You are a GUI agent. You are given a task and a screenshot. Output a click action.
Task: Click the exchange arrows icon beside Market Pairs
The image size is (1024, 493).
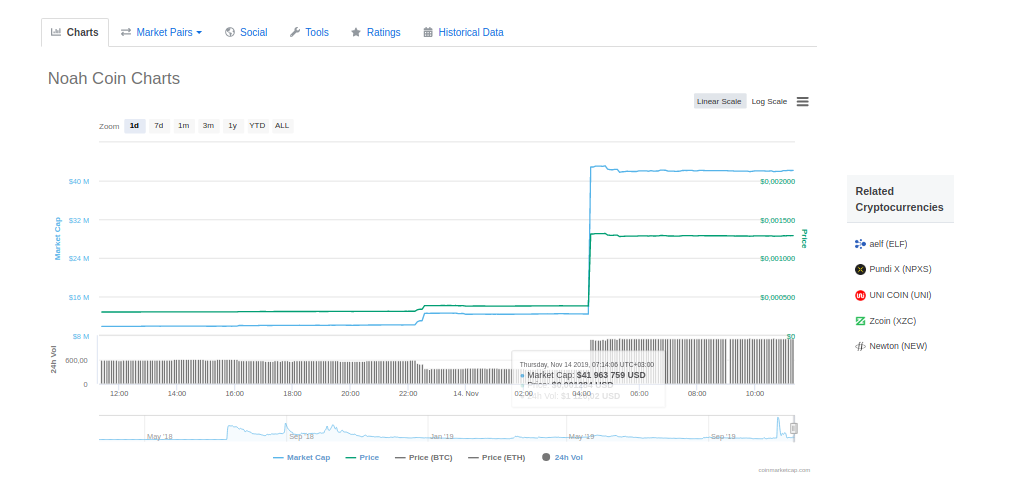pos(126,32)
